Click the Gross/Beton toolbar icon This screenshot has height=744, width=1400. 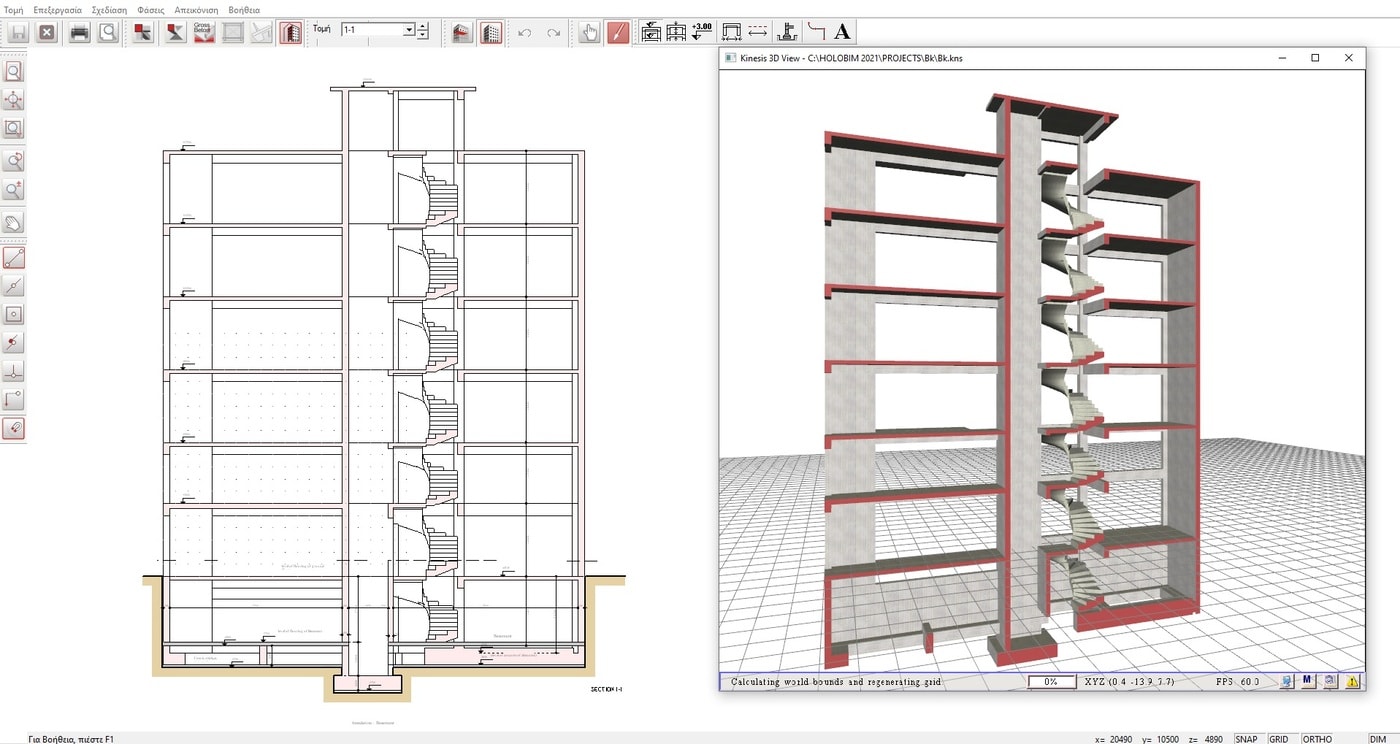pyautogui.click(x=204, y=32)
